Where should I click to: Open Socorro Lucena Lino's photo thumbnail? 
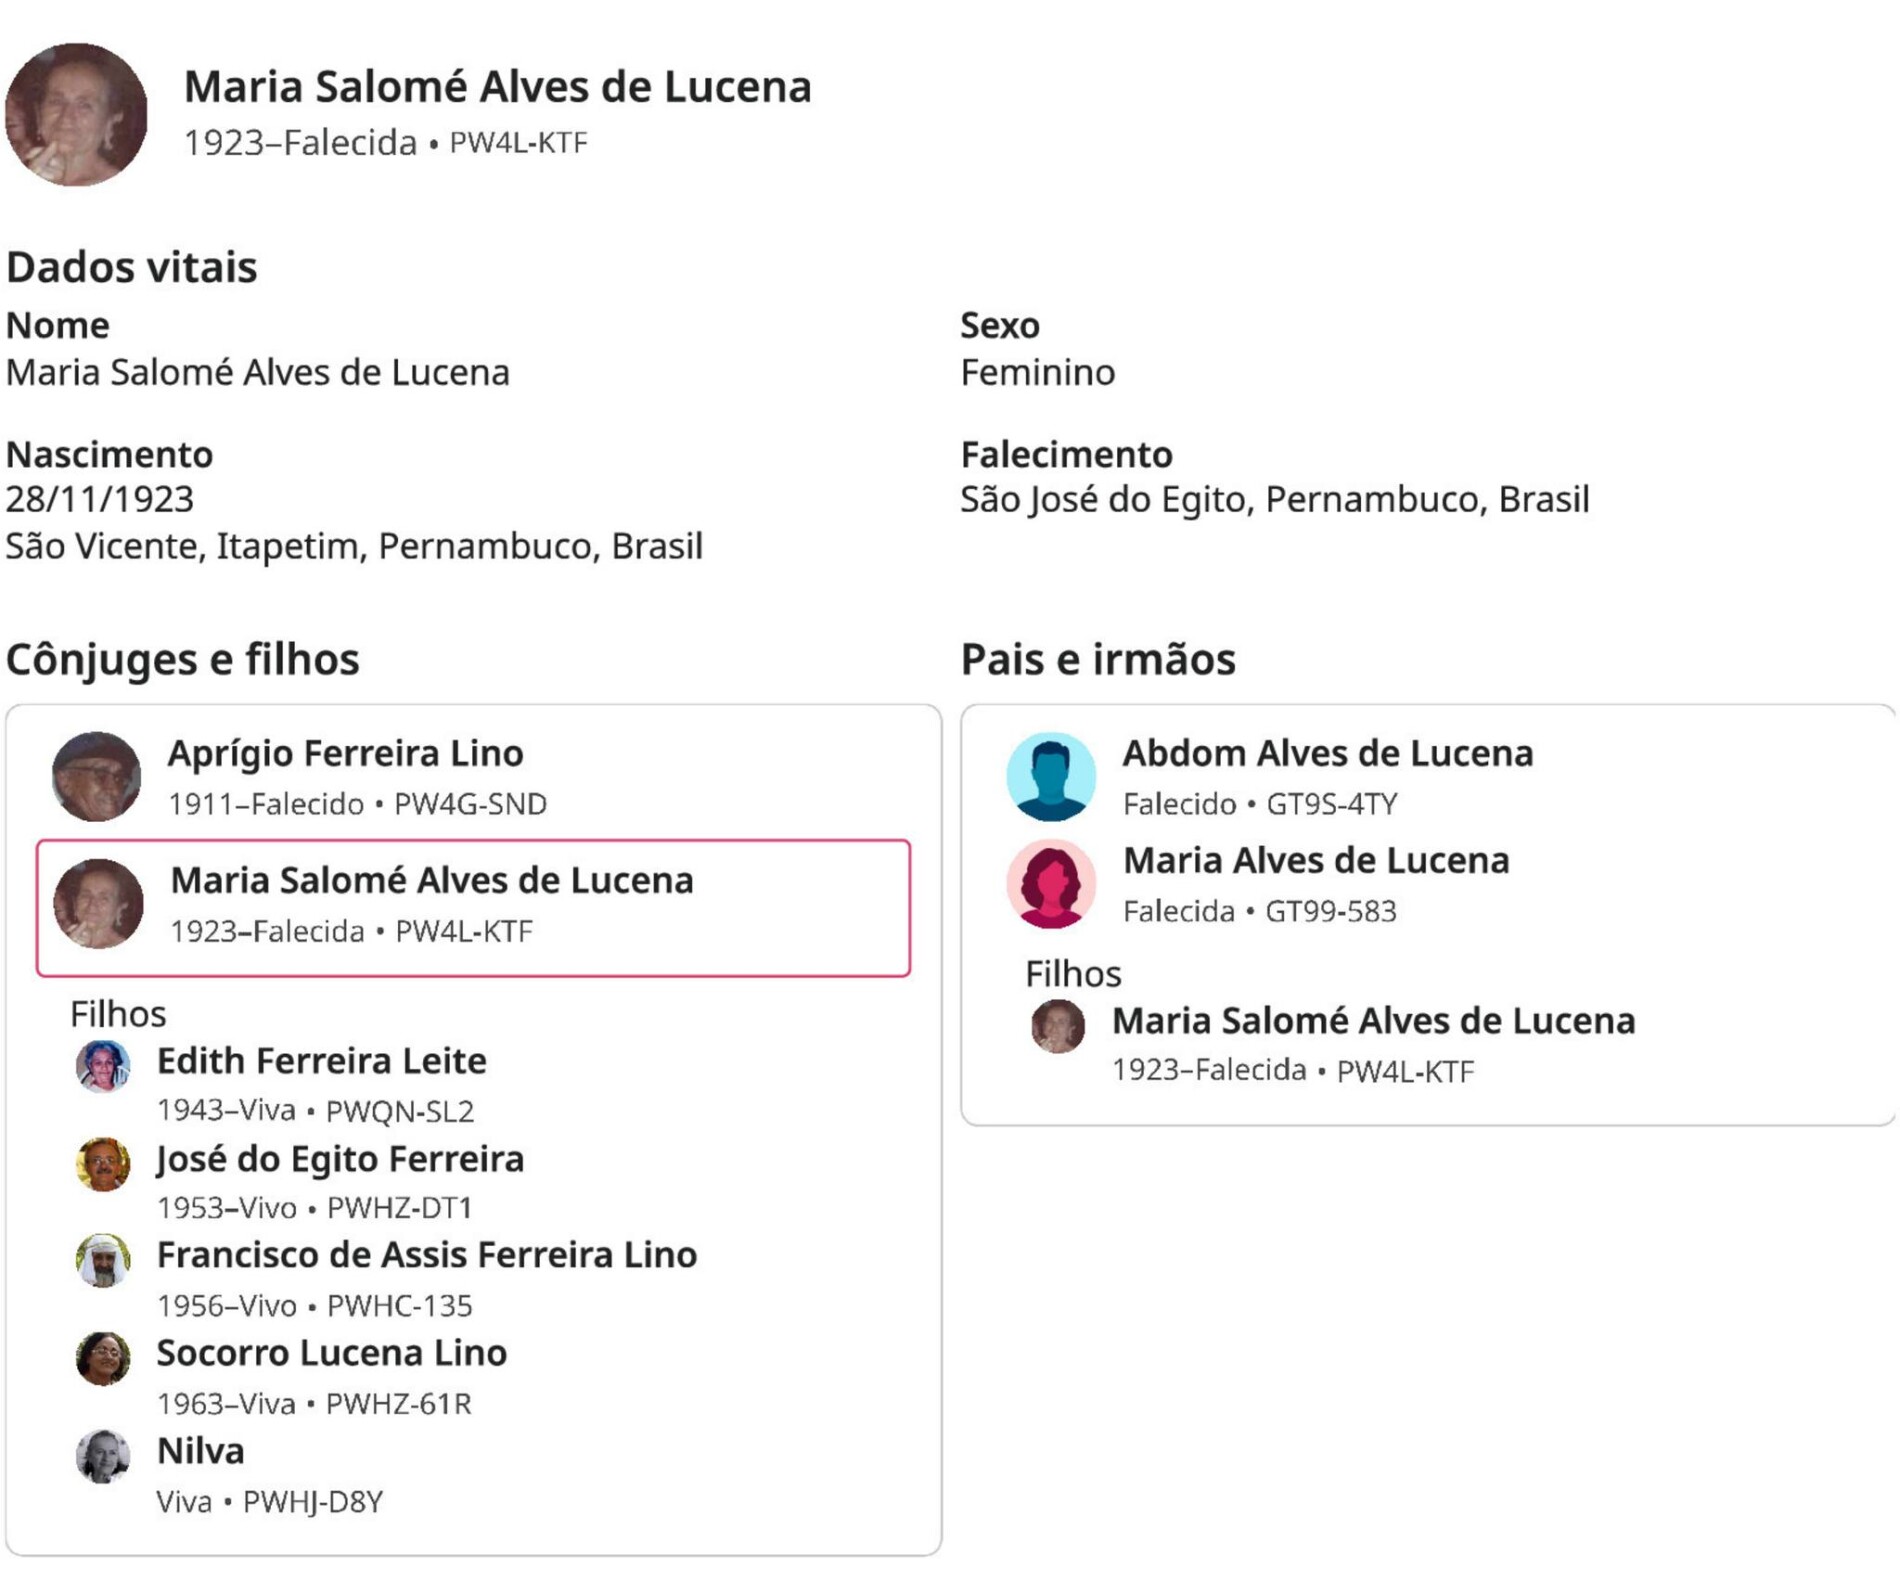click(103, 1358)
